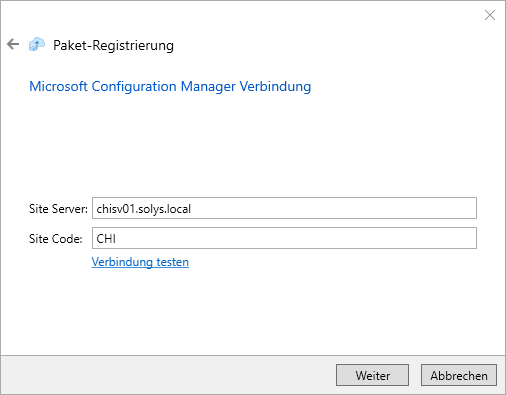Focus the Site Server input field

click(284, 208)
